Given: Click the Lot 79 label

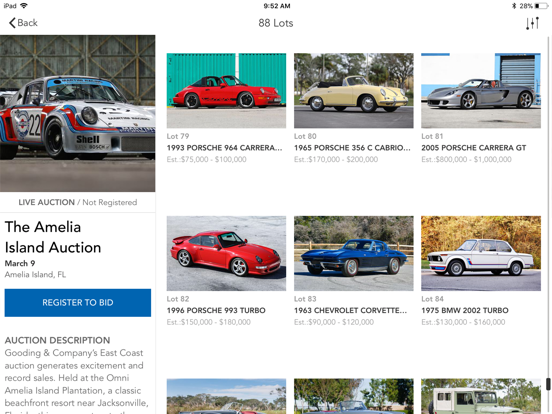Looking at the screenshot, I should (178, 136).
